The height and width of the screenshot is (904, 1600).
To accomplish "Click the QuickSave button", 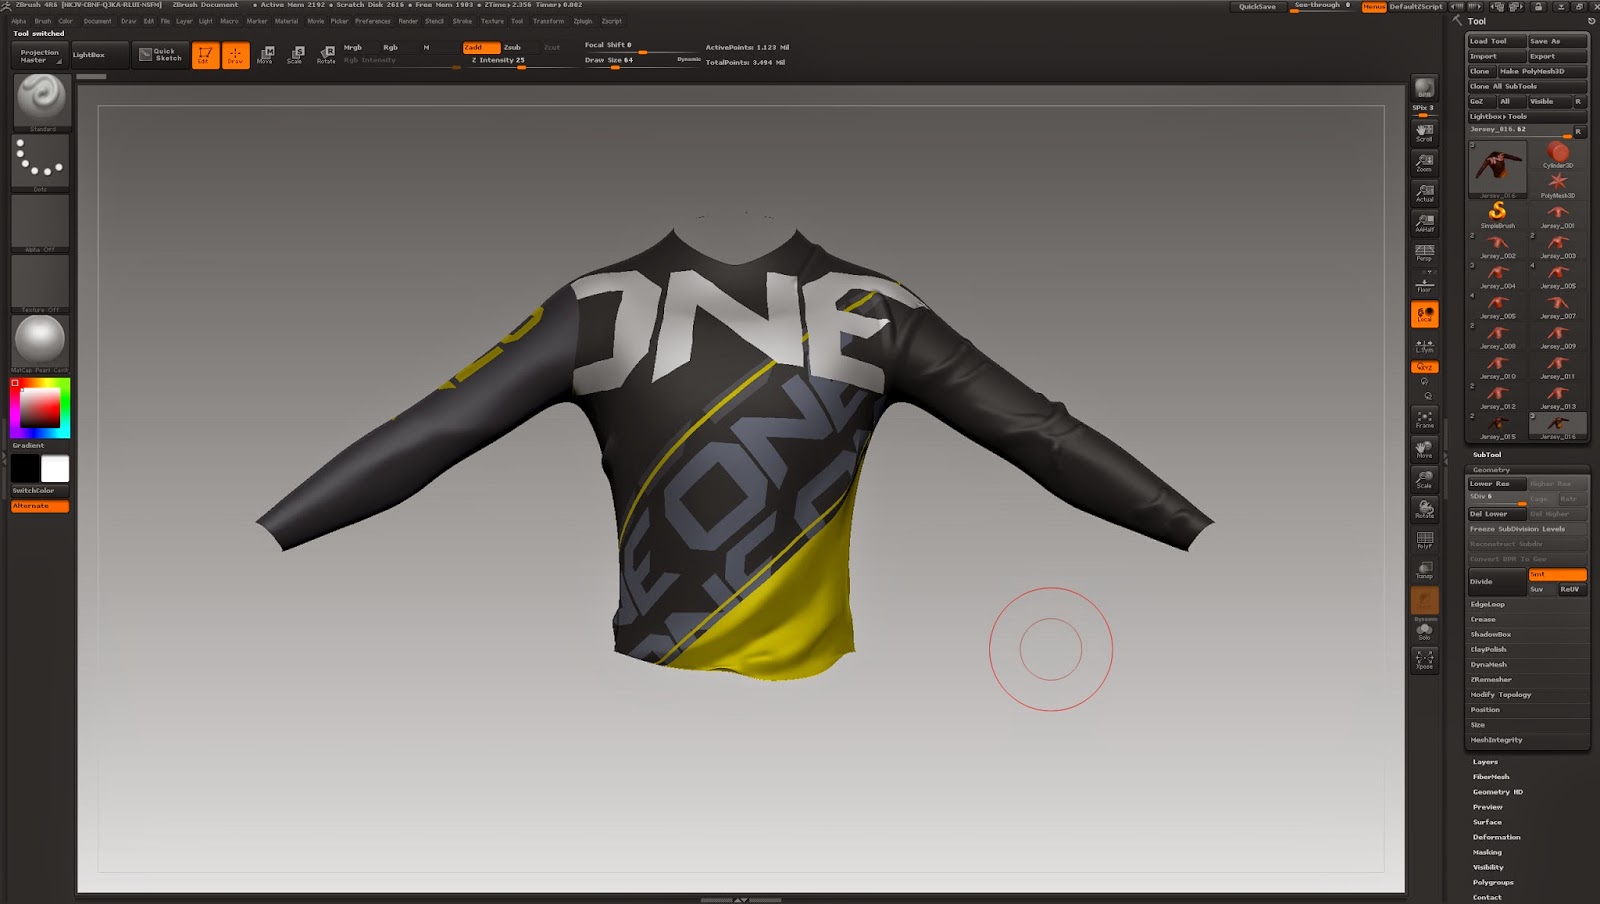I will pos(1257,7).
